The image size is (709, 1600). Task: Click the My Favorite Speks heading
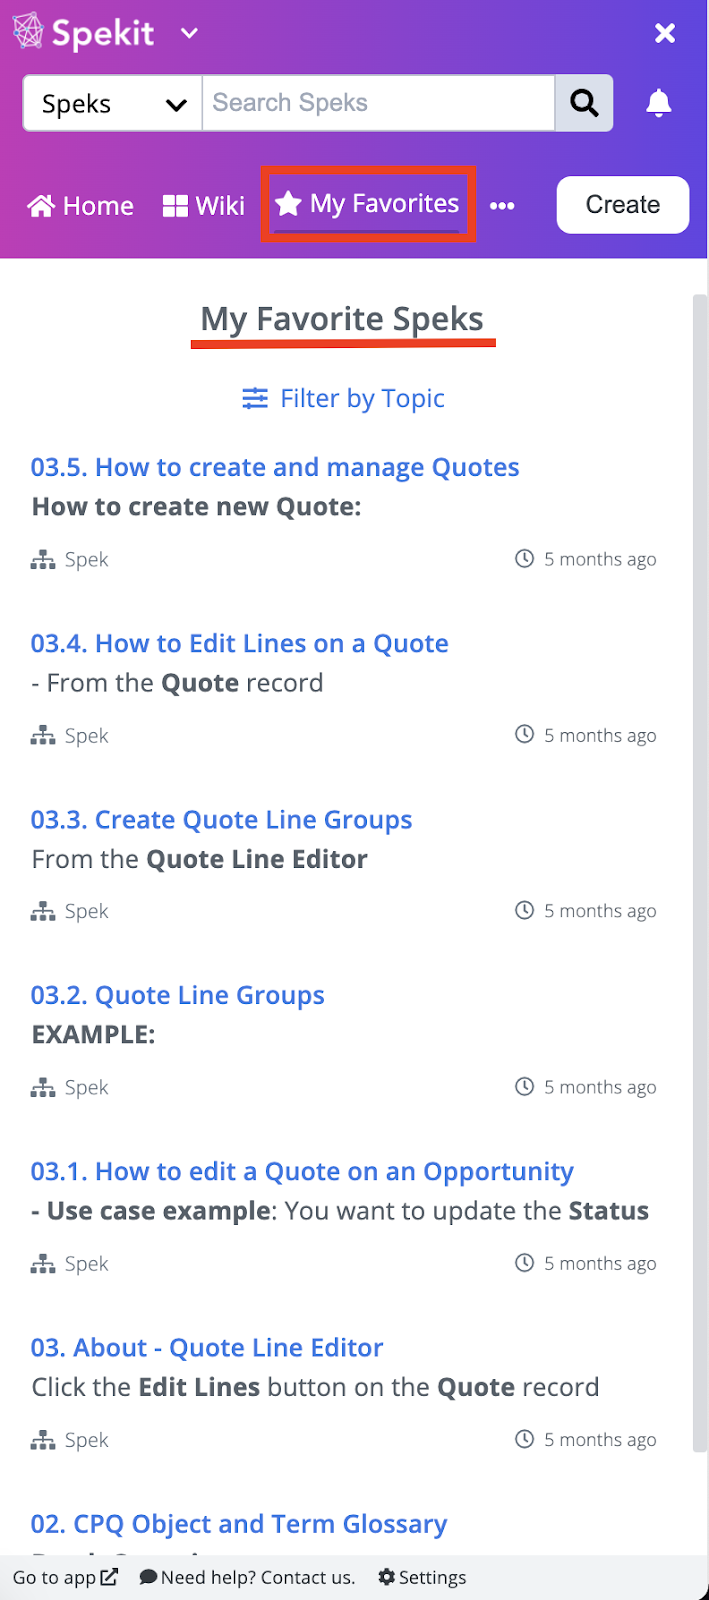point(342,319)
